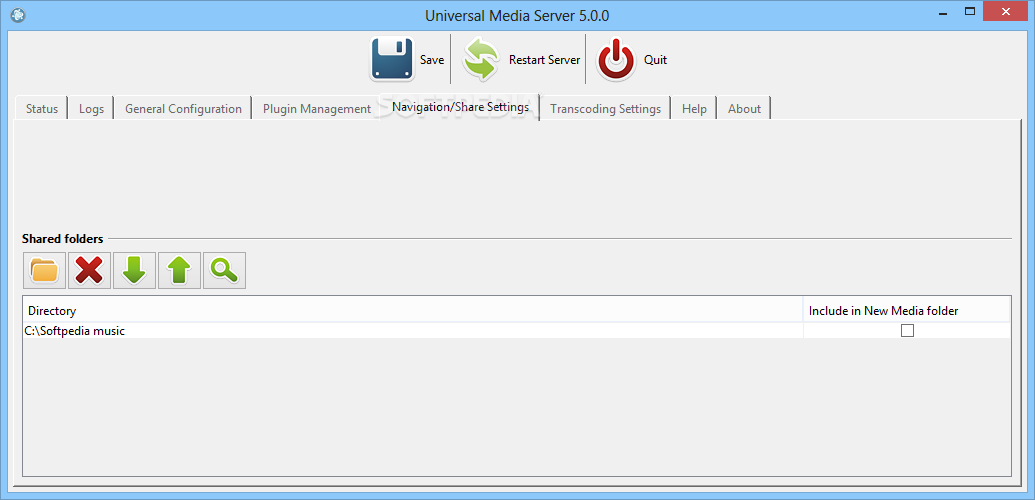Select the Navigation/Share Settings tab

click(x=460, y=106)
